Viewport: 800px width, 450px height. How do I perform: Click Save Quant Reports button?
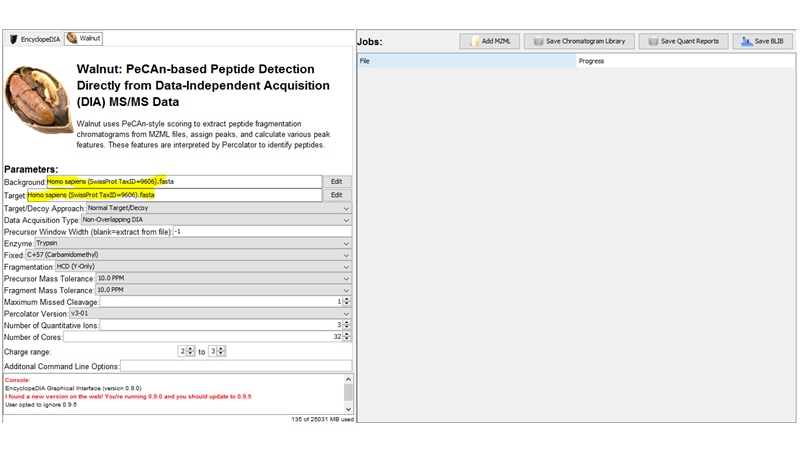click(x=684, y=41)
